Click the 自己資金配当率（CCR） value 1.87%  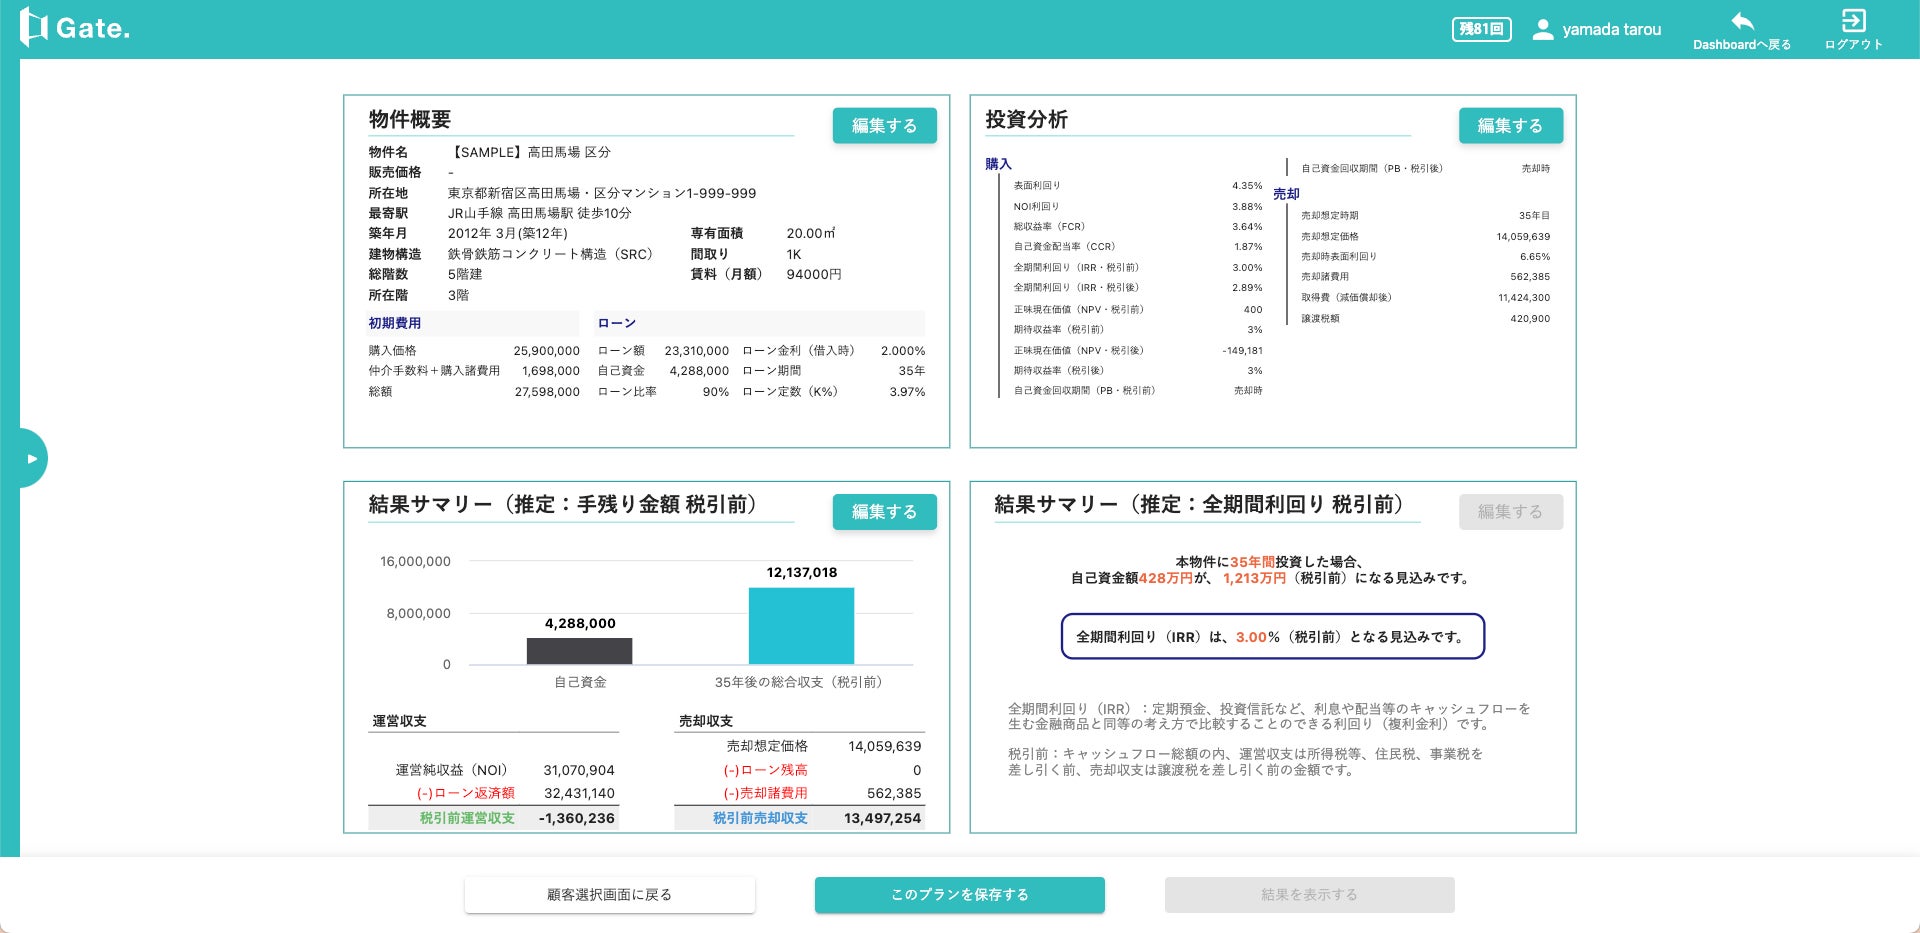[1248, 247]
